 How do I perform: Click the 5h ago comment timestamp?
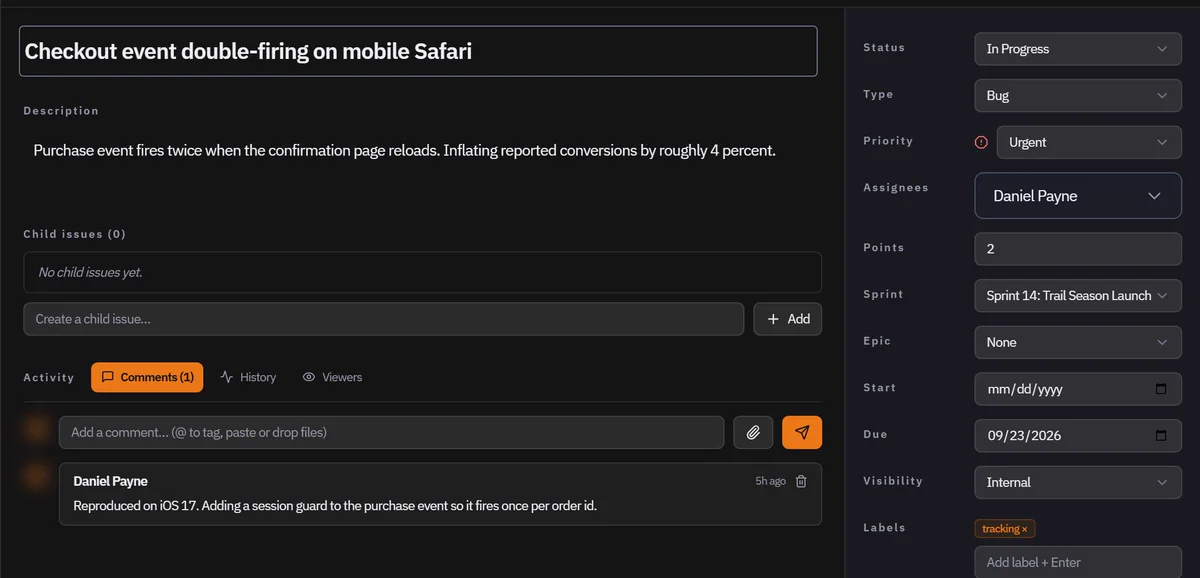tap(770, 481)
